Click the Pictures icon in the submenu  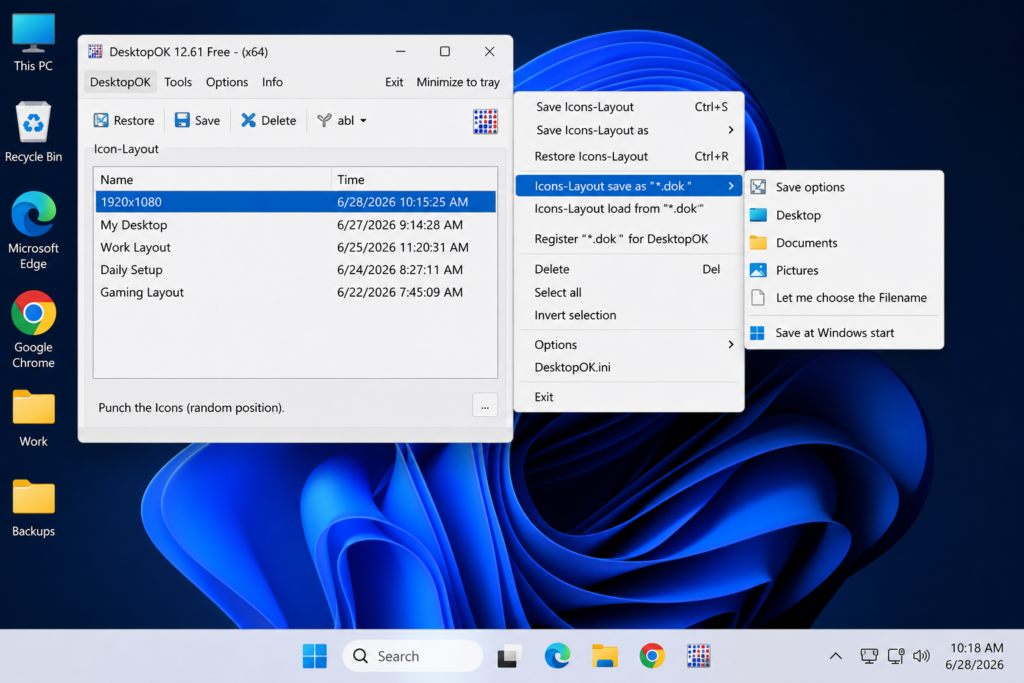pos(758,270)
